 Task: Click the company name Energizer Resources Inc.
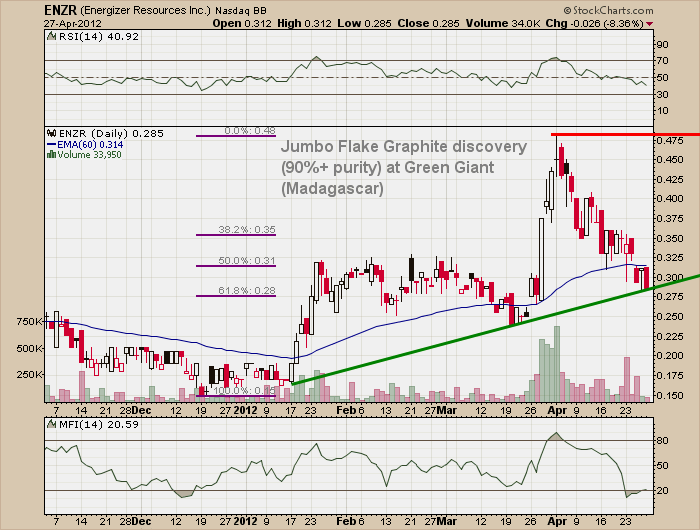click(146, 10)
